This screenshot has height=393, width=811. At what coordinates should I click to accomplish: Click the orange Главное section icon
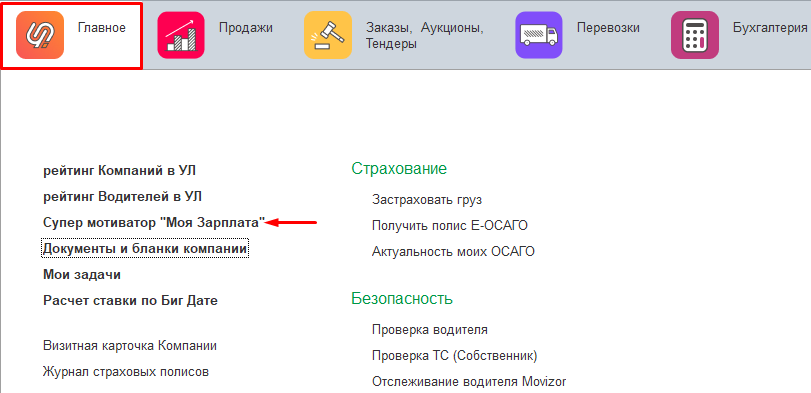coord(40,35)
